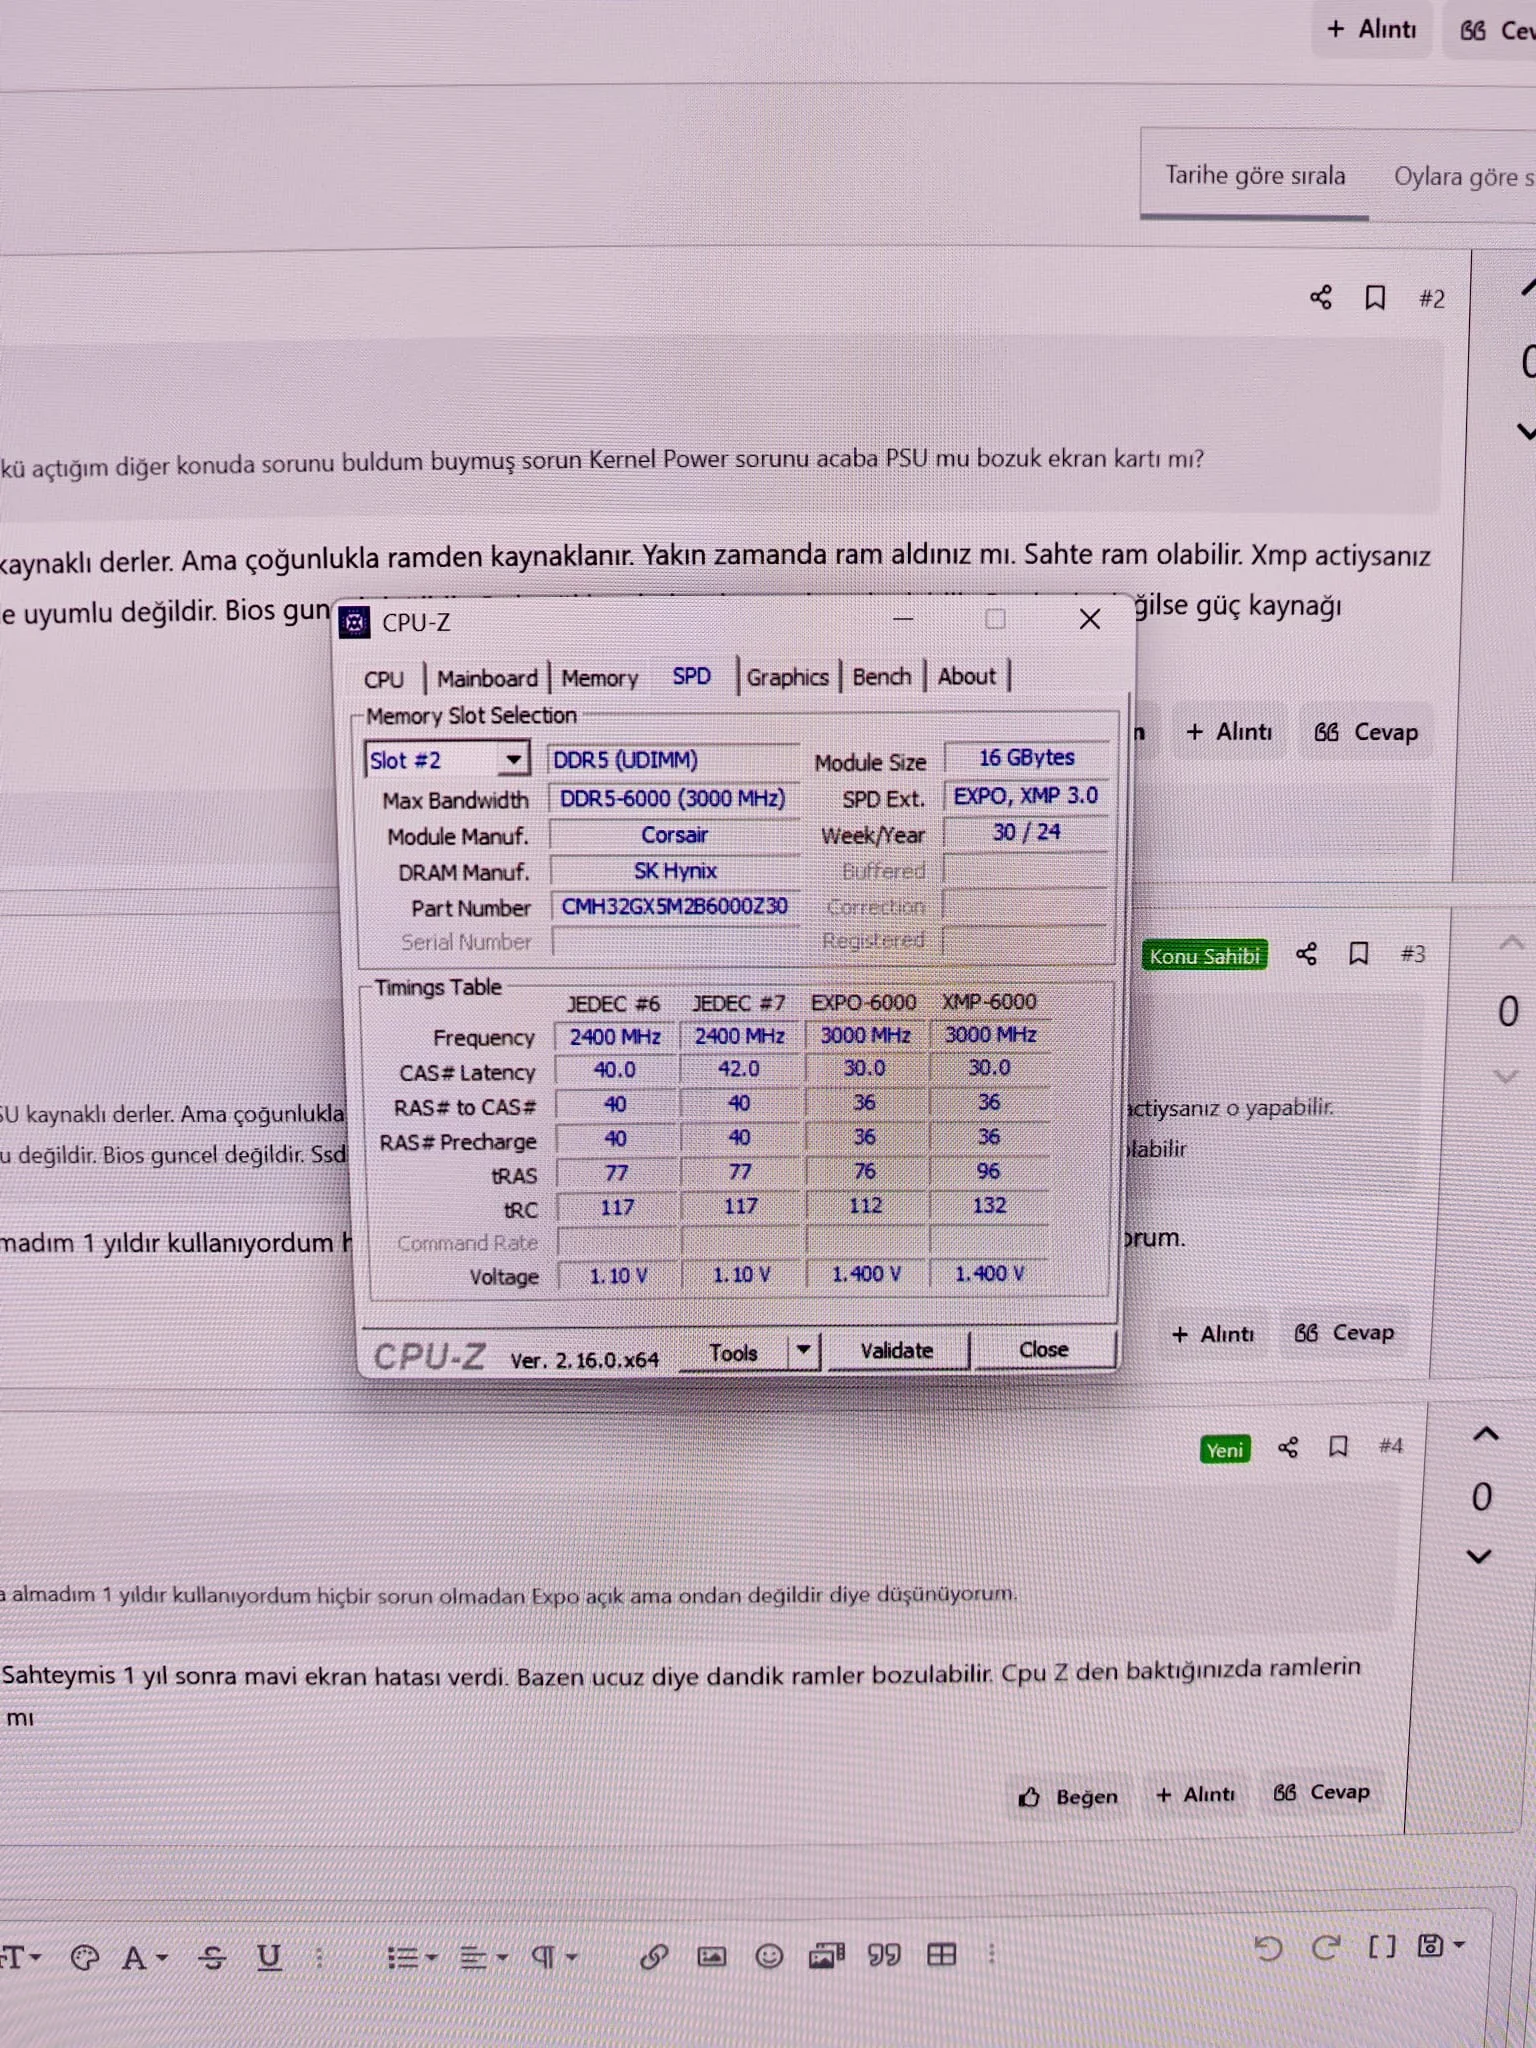Expand the Tools dropdown arrow in CPU-Z
The width and height of the screenshot is (1536, 2048).
(804, 1350)
